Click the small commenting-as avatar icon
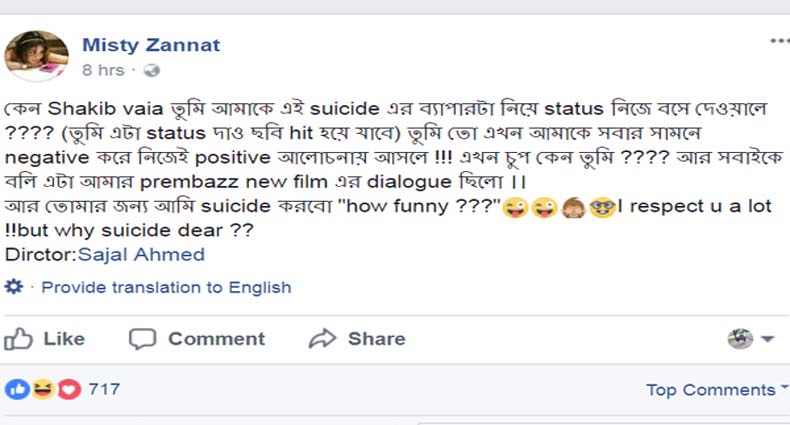This screenshot has height=425, width=790. pyautogui.click(x=740, y=339)
